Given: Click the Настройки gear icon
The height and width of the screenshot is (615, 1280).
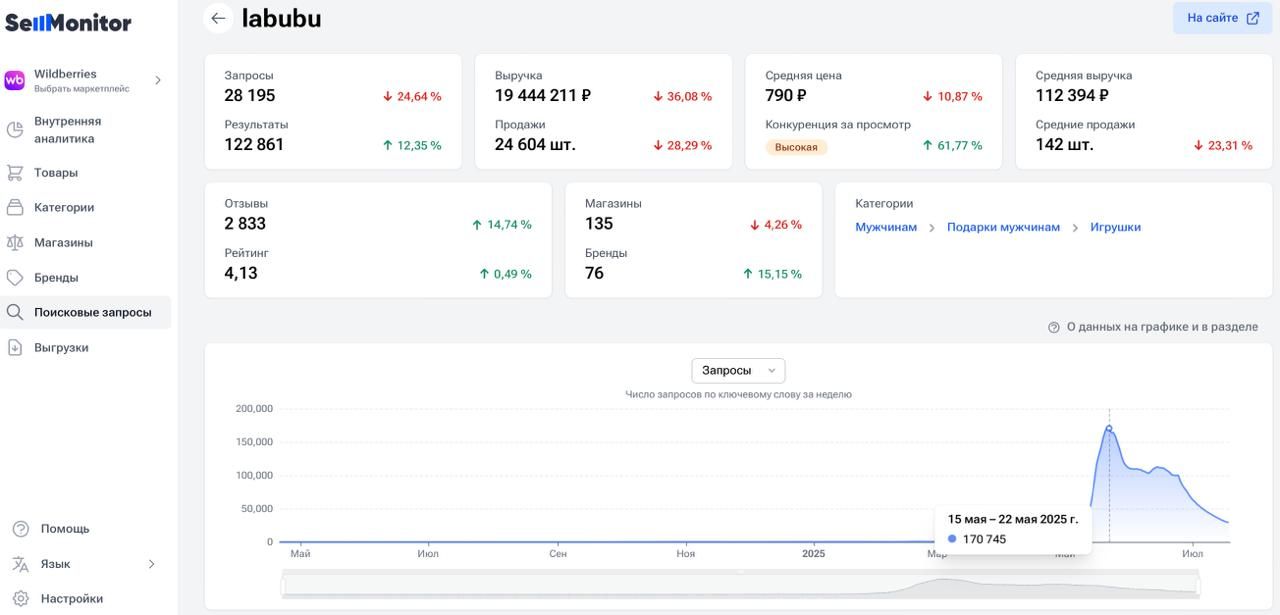Looking at the screenshot, I should pos(20,599).
